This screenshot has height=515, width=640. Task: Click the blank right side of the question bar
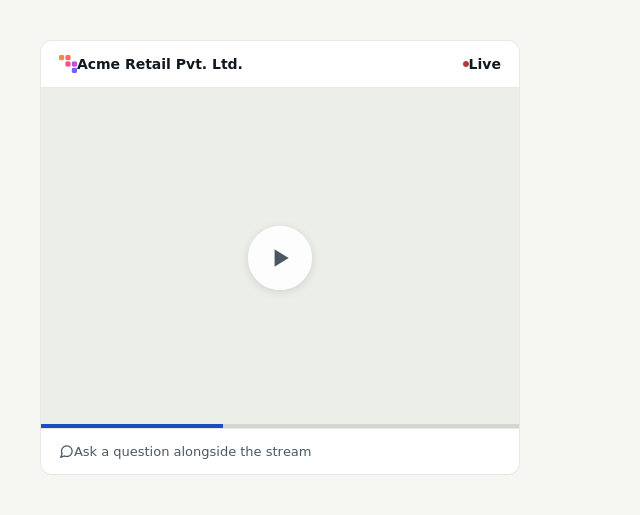[x=414, y=451]
